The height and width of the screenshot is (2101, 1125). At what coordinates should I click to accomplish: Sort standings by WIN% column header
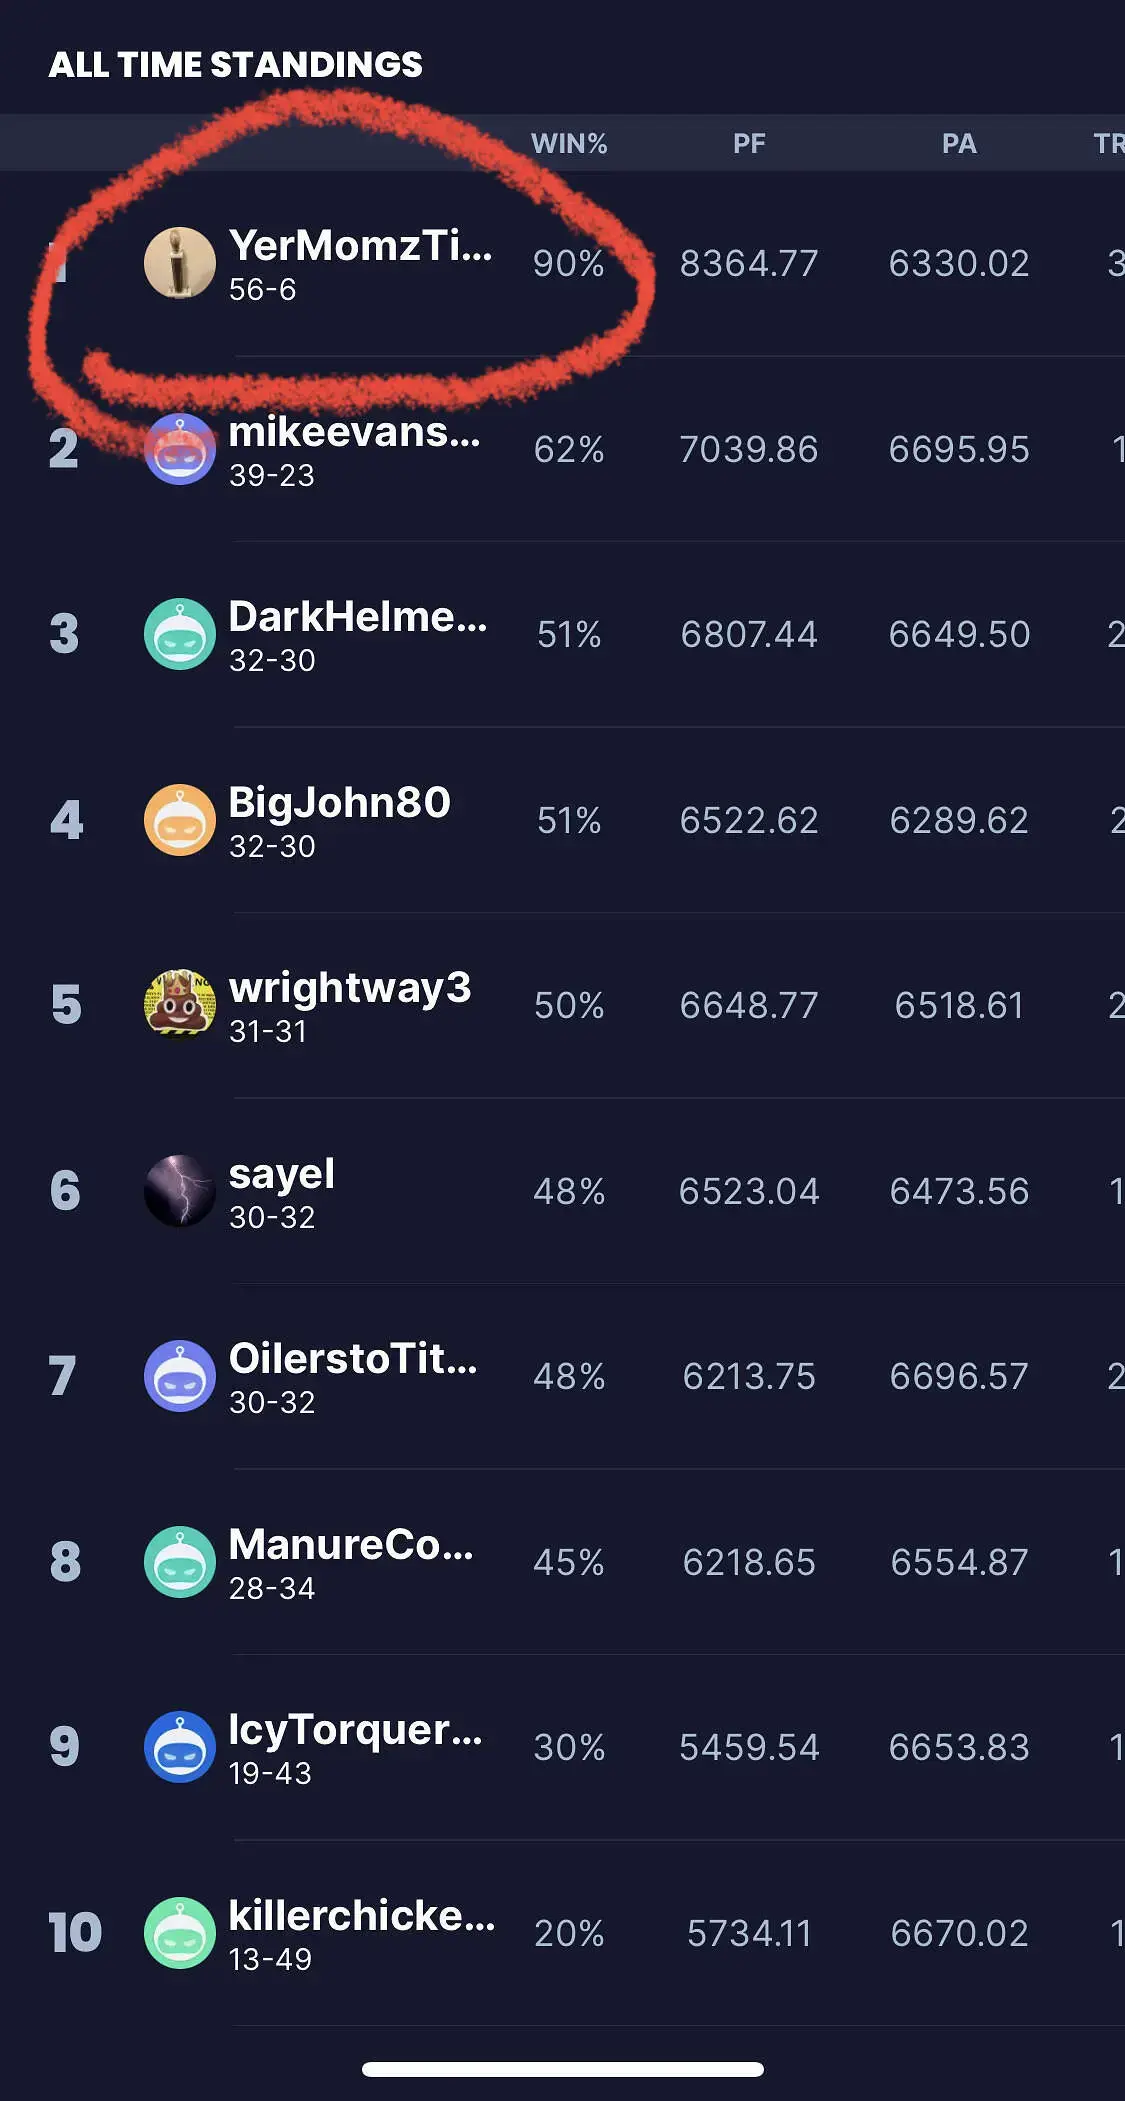click(x=569, y=143)
